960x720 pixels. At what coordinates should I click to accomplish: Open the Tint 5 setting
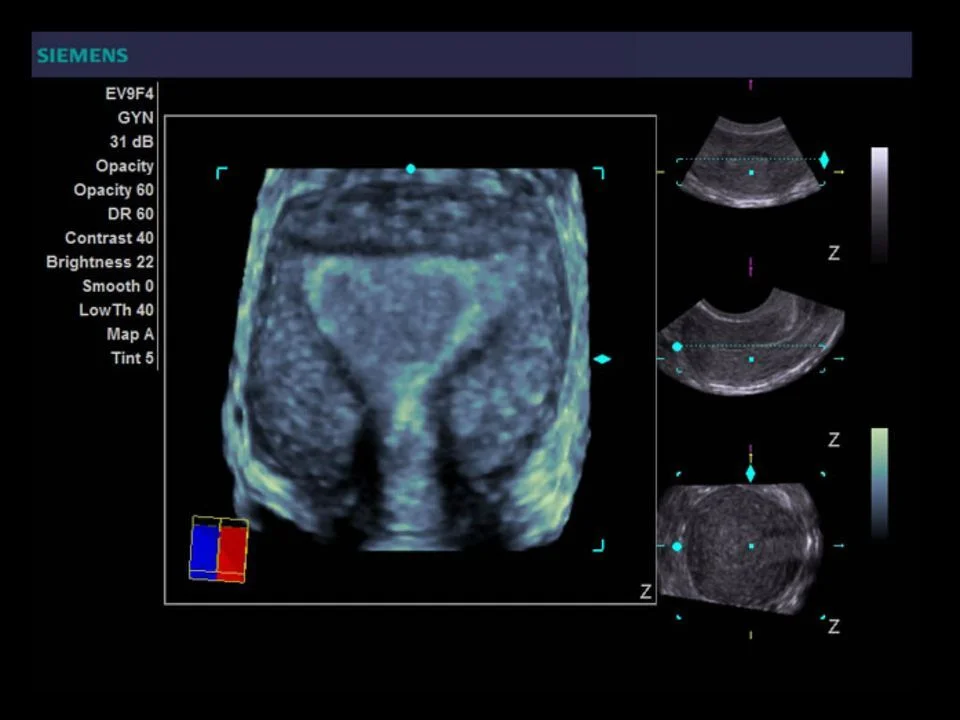click(x=132, y=358)
